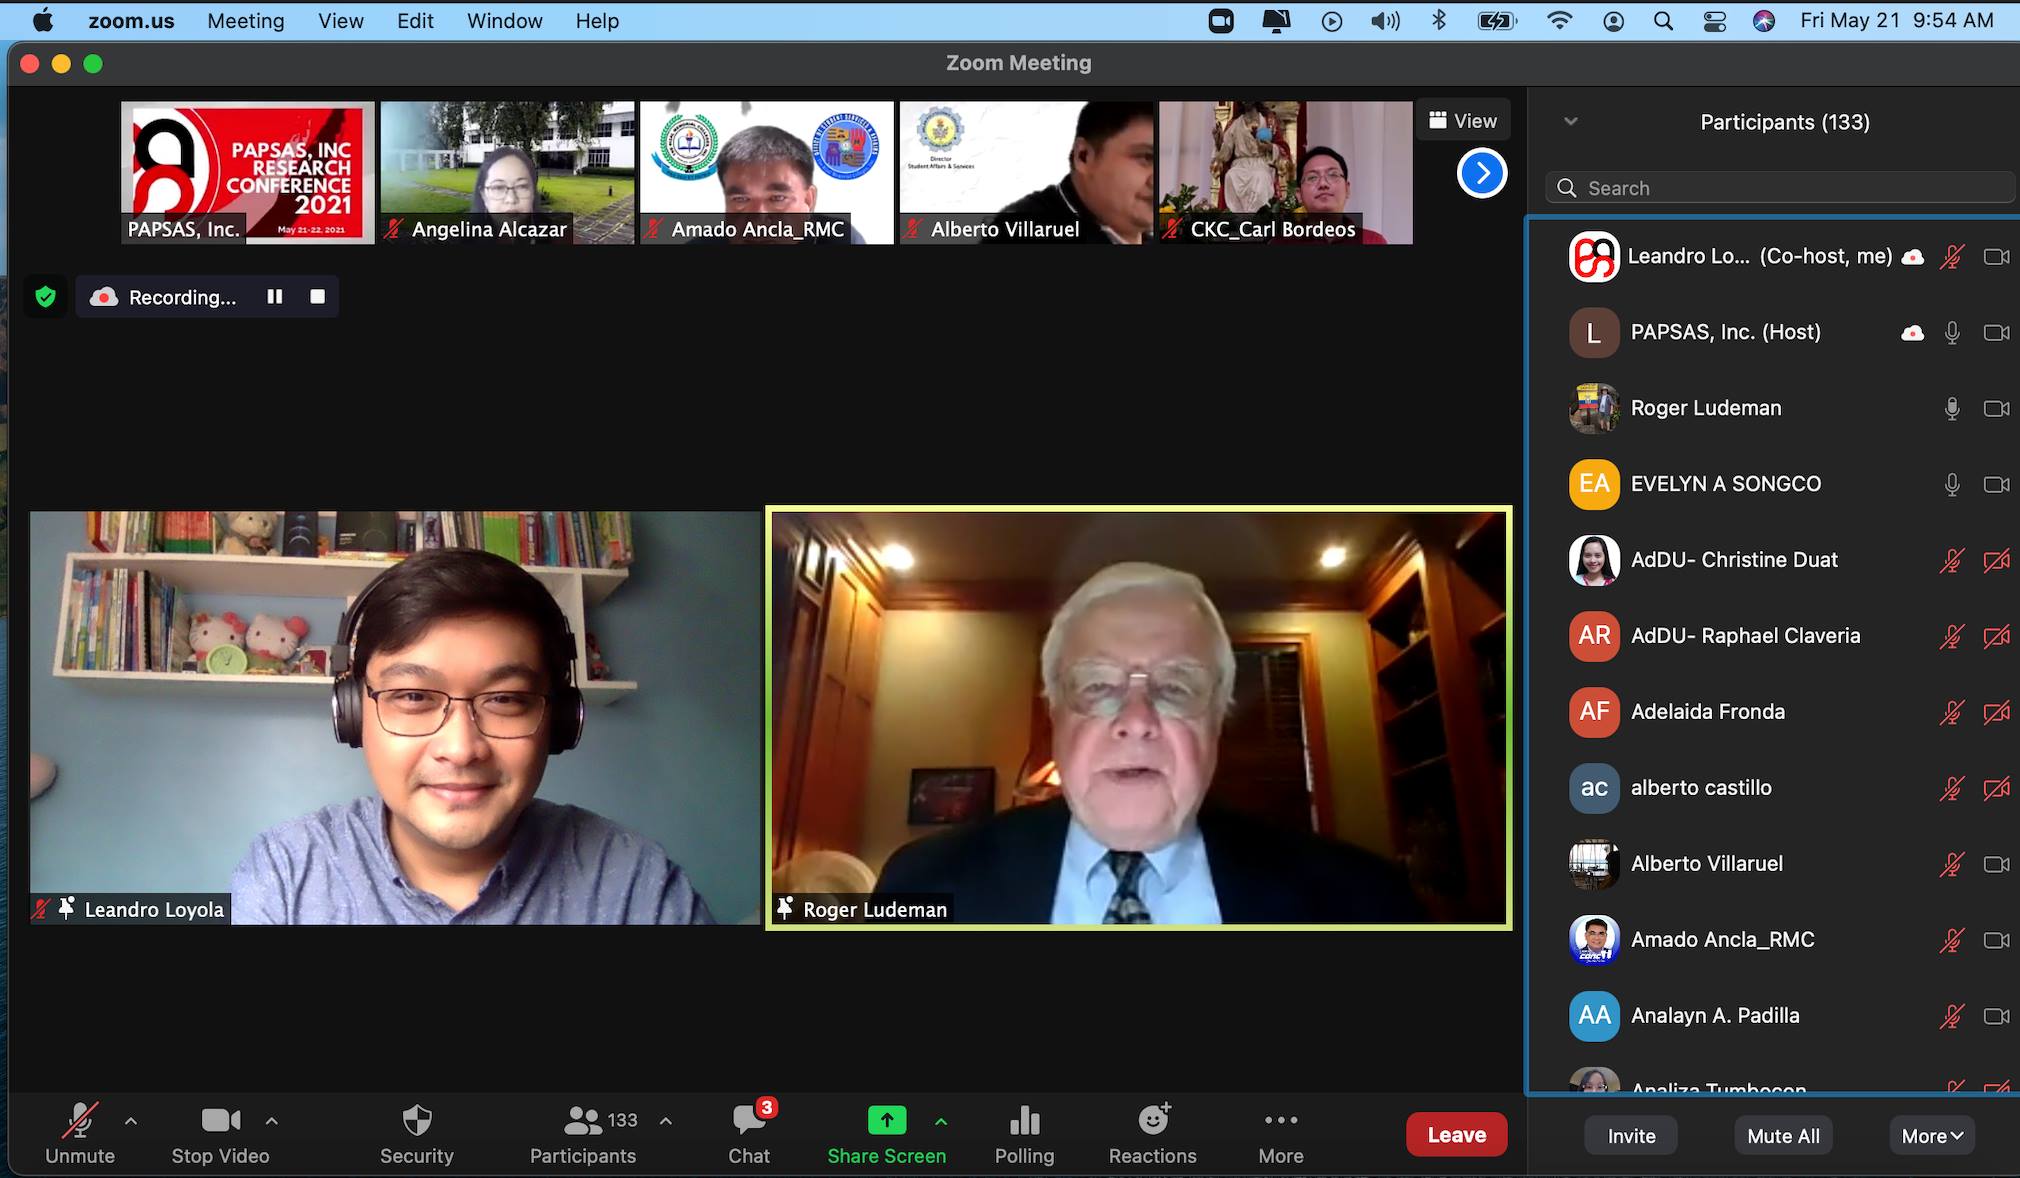Toggle AdDU- Raphael Claveria's video icon
The width and height of the screenshot is (2020, 1178).
(x=1996, y=636)
